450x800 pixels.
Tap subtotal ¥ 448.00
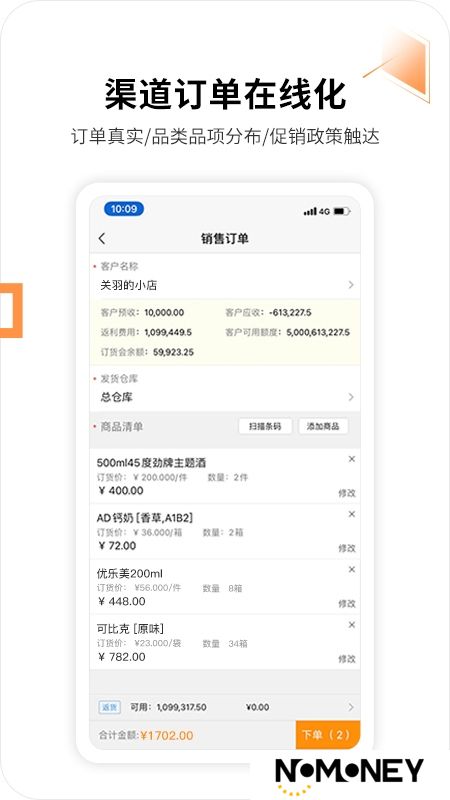pos(122,602)
